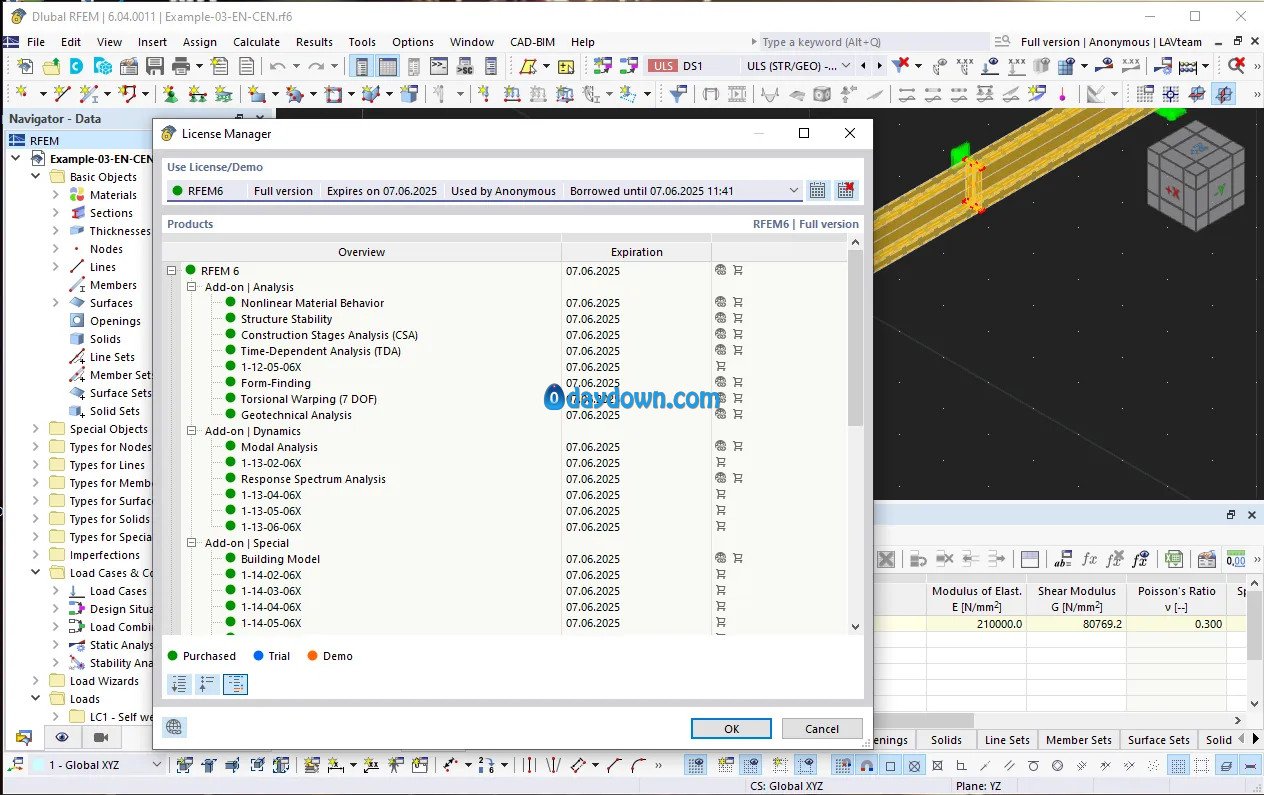Click the new model icon in toolbar

pyautogui.click(x=25, y=66)
